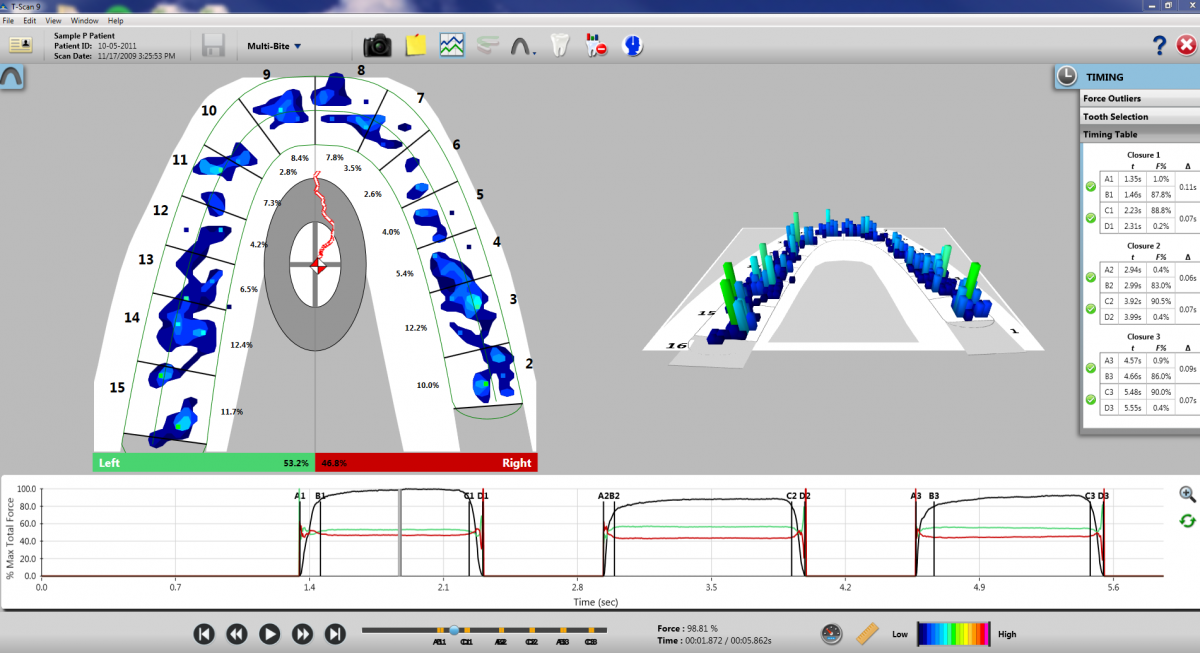Viewport: 1200px width, 653px height.
Task: Open the Window menu
Action: point(84,20)
